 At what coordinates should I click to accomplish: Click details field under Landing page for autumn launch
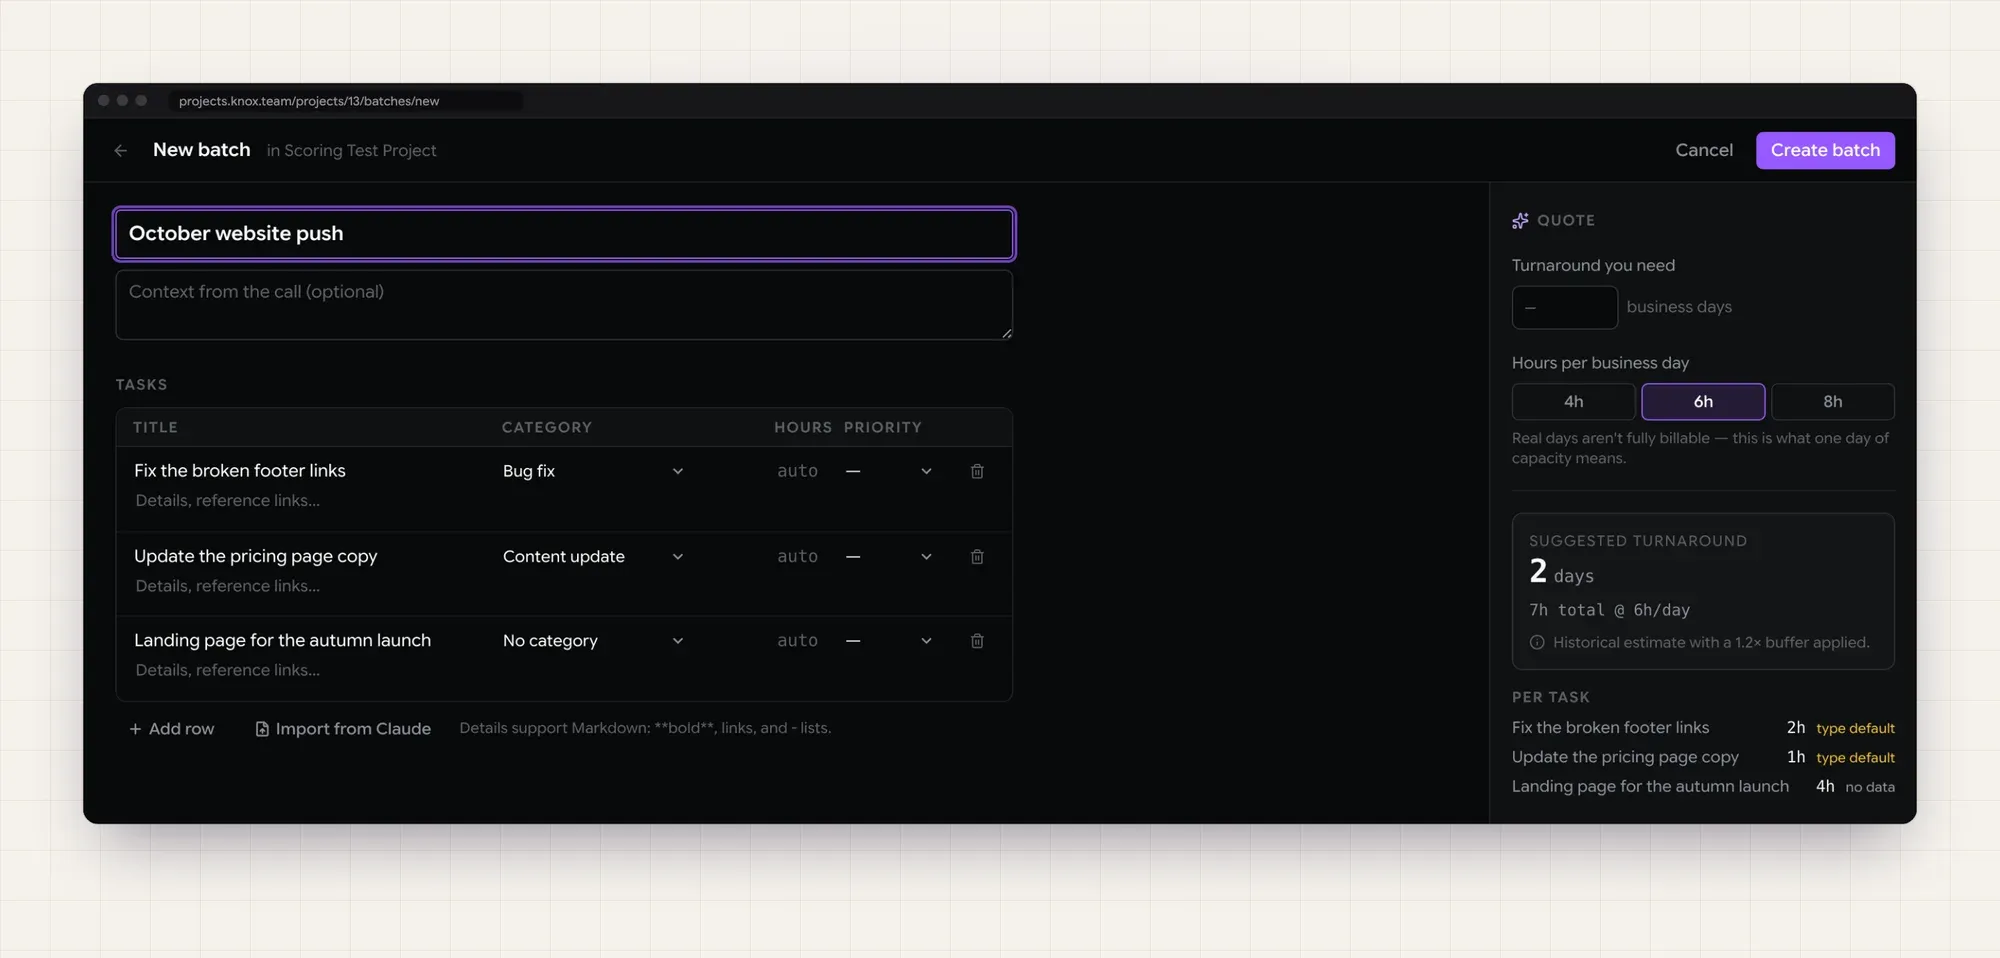pyautogui.click(x=228, y=671)
